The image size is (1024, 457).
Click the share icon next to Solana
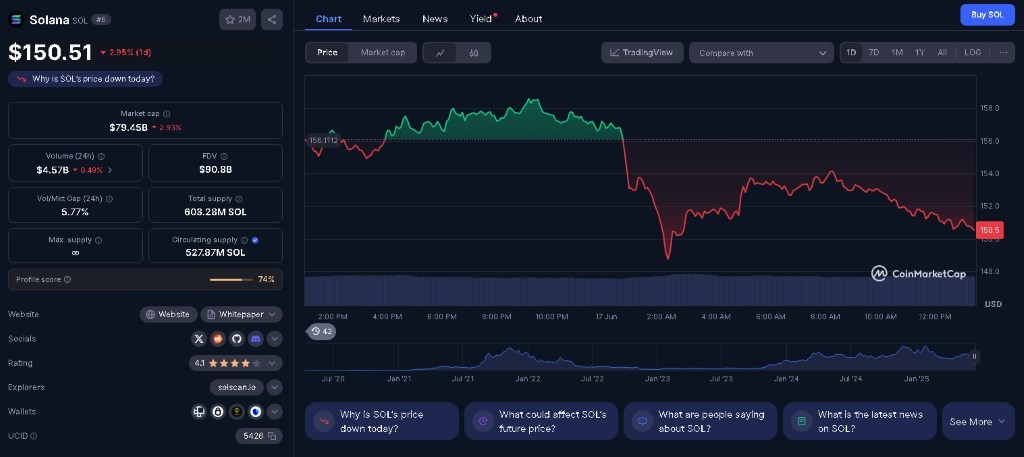(272, 19)
